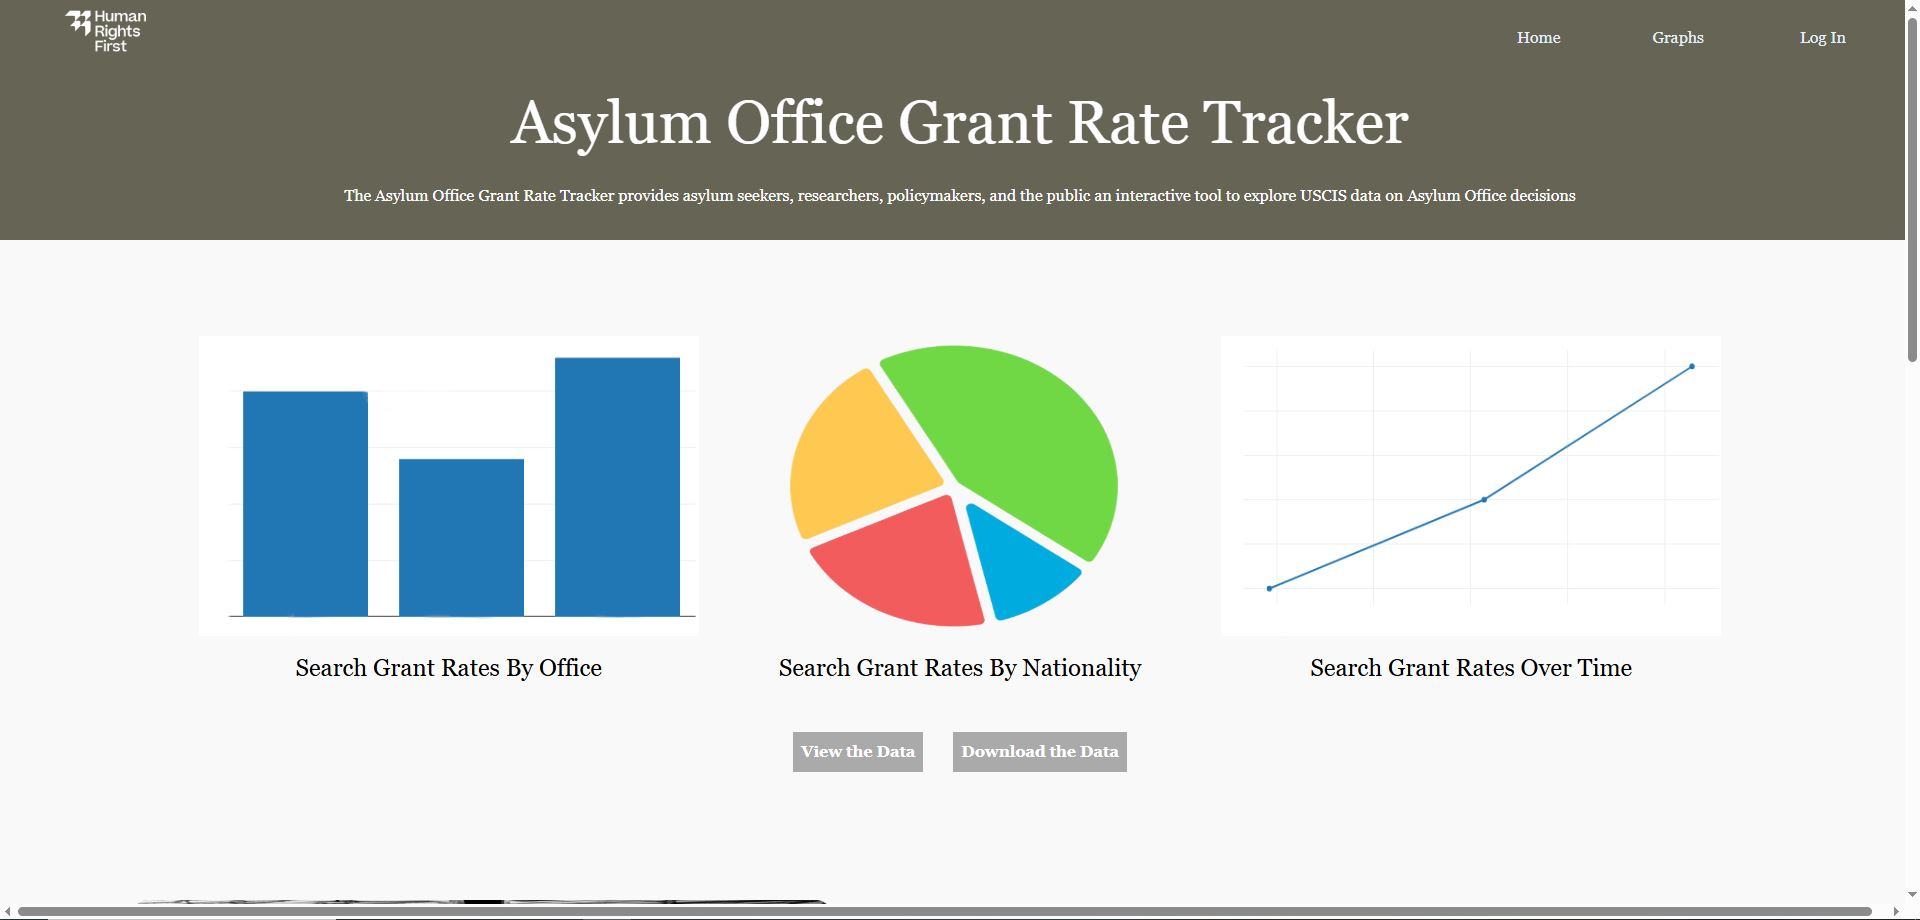Viewport: 1920px width, 920px height.
Task: Select Search Grant Rates By Nationality caption
Action: click(959, 668)
